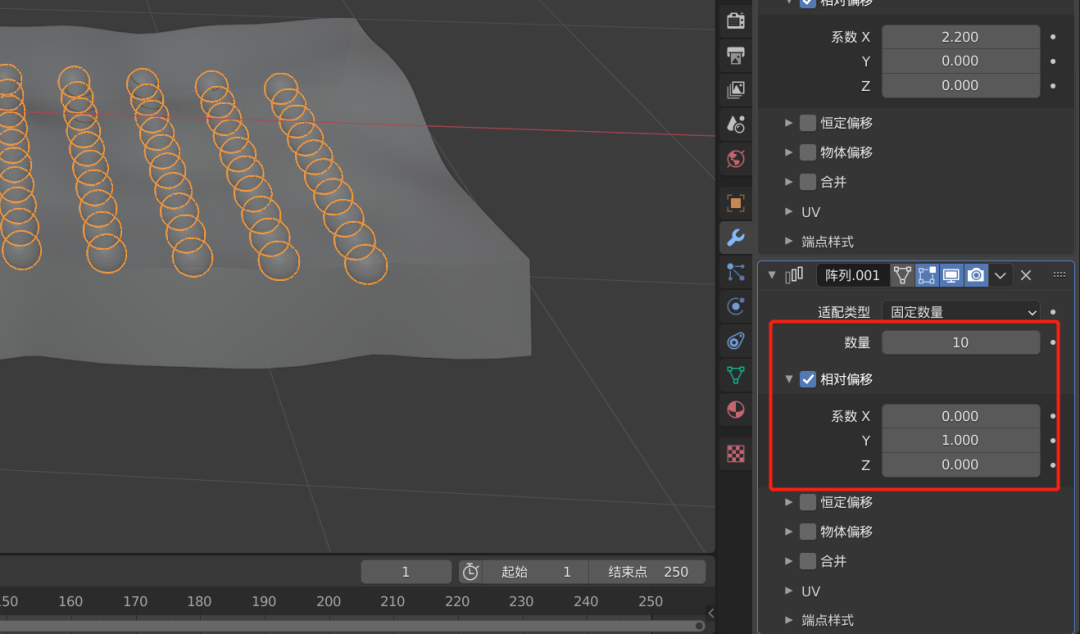Toggle the preview range clock icon
Screen dimensions: 1080x634
pos(470,572)
